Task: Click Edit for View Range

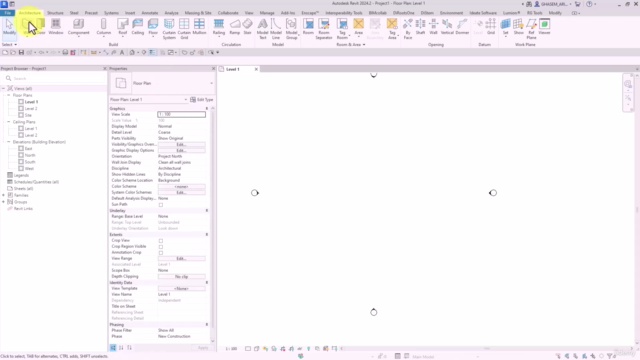Action: (x=182, y=259)
